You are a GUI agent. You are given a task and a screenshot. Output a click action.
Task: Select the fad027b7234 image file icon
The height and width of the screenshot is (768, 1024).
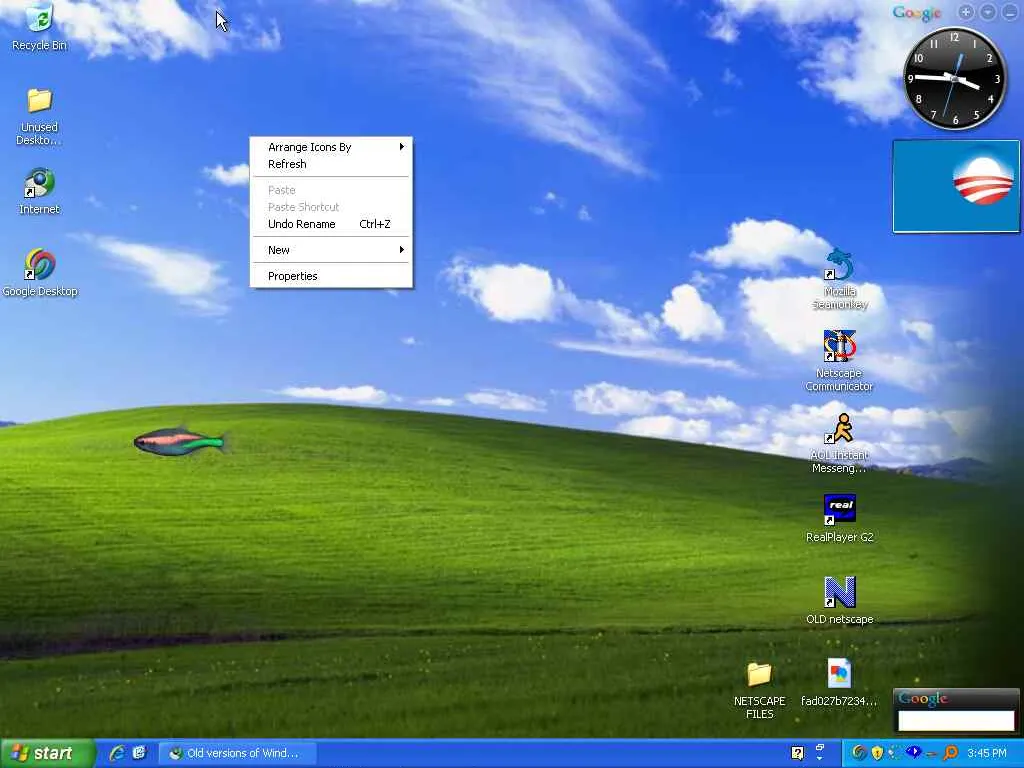click(x=839, y=682)
